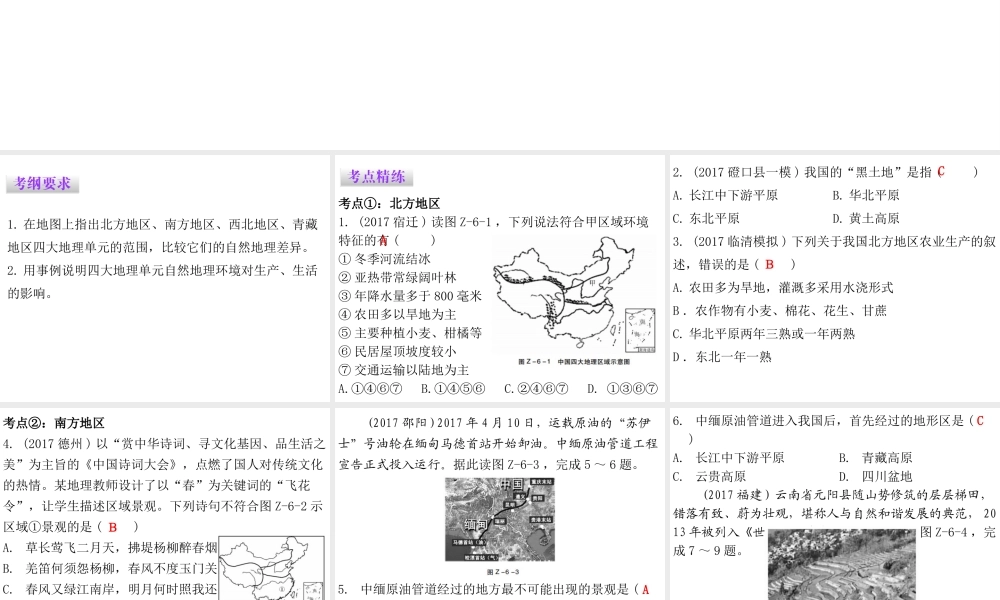The height and width of the screenshot is (600, 1000).
Task: Select the heading 考点②：南方地区
Action: click(54, 423)
